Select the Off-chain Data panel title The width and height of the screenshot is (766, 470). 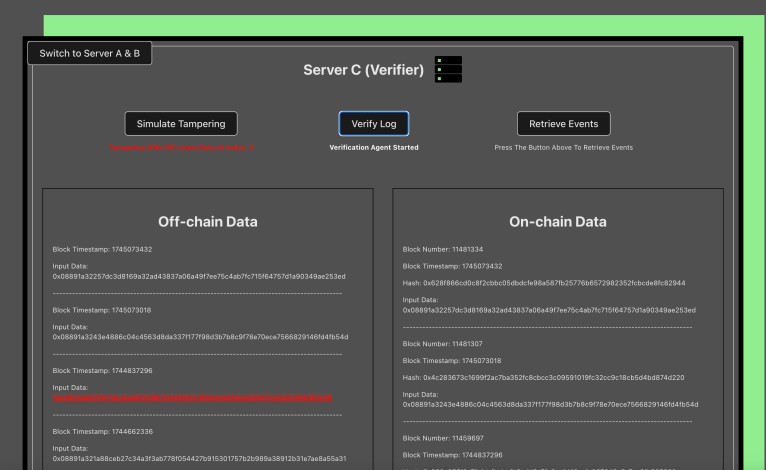pos(208,221)
